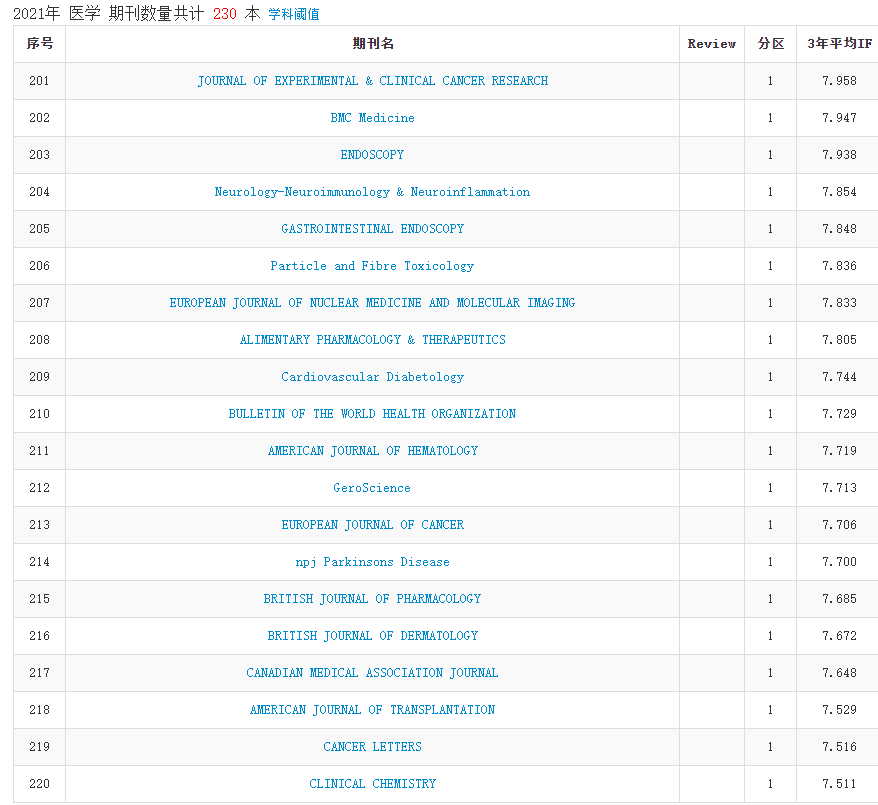Viewport: 878px width, 805px height.
Task: Open the BMC Medicine journal link
Action: click(372, 118)
